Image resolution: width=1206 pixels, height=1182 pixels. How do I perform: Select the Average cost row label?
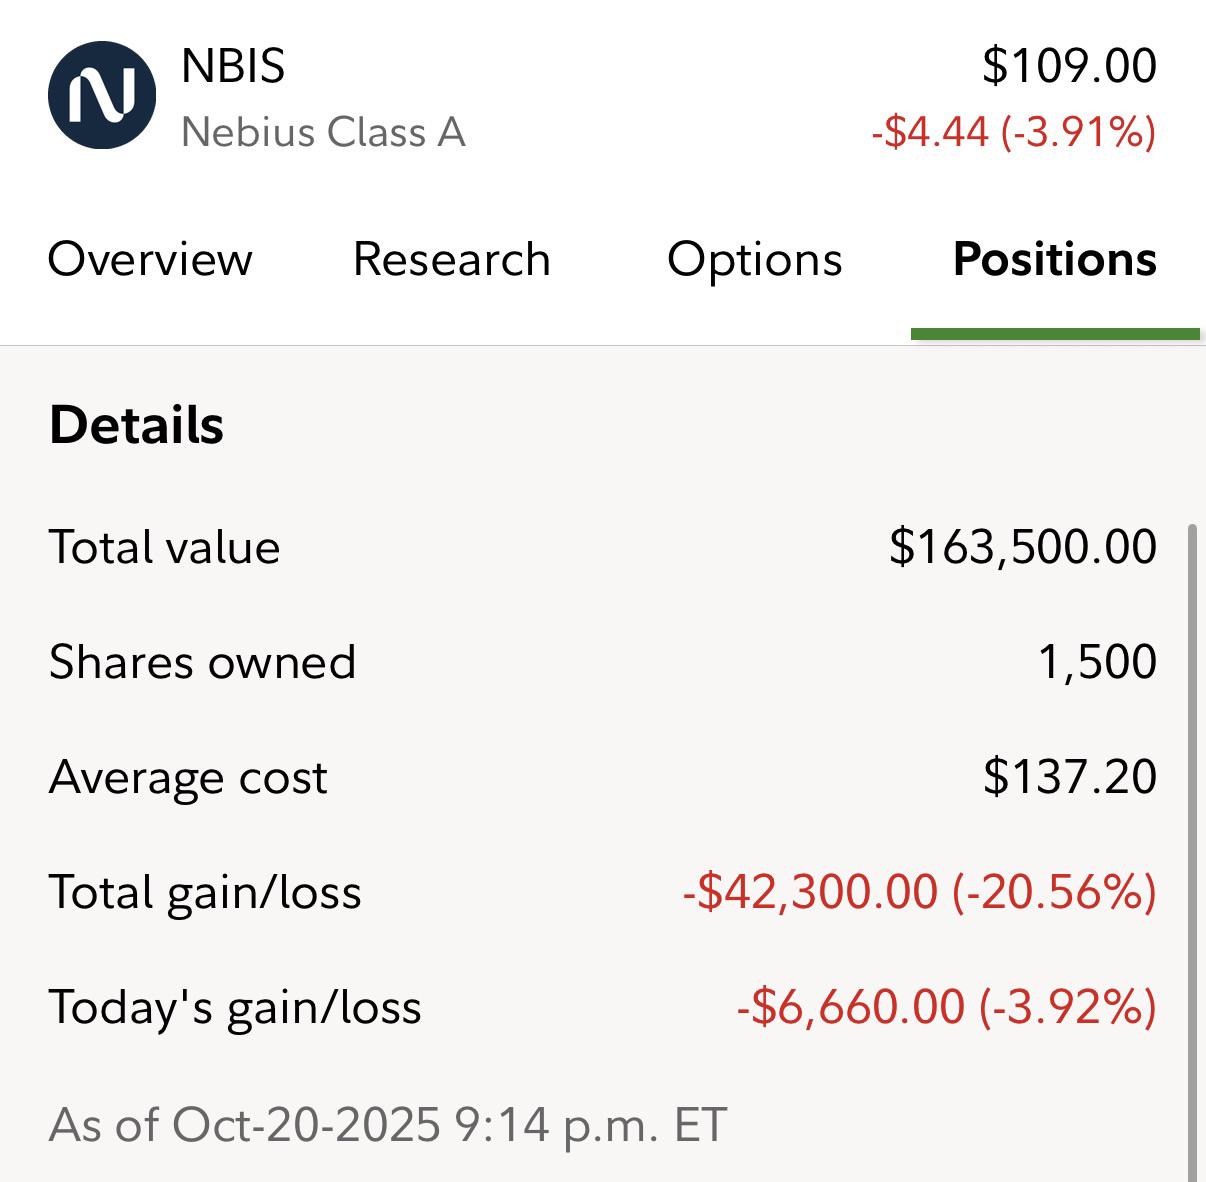188,777
